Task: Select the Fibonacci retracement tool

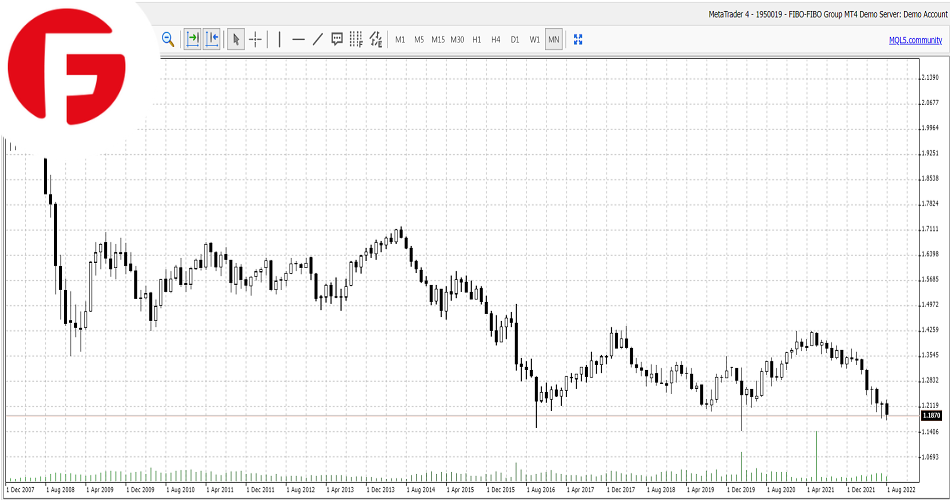Action: pos(356,39)
